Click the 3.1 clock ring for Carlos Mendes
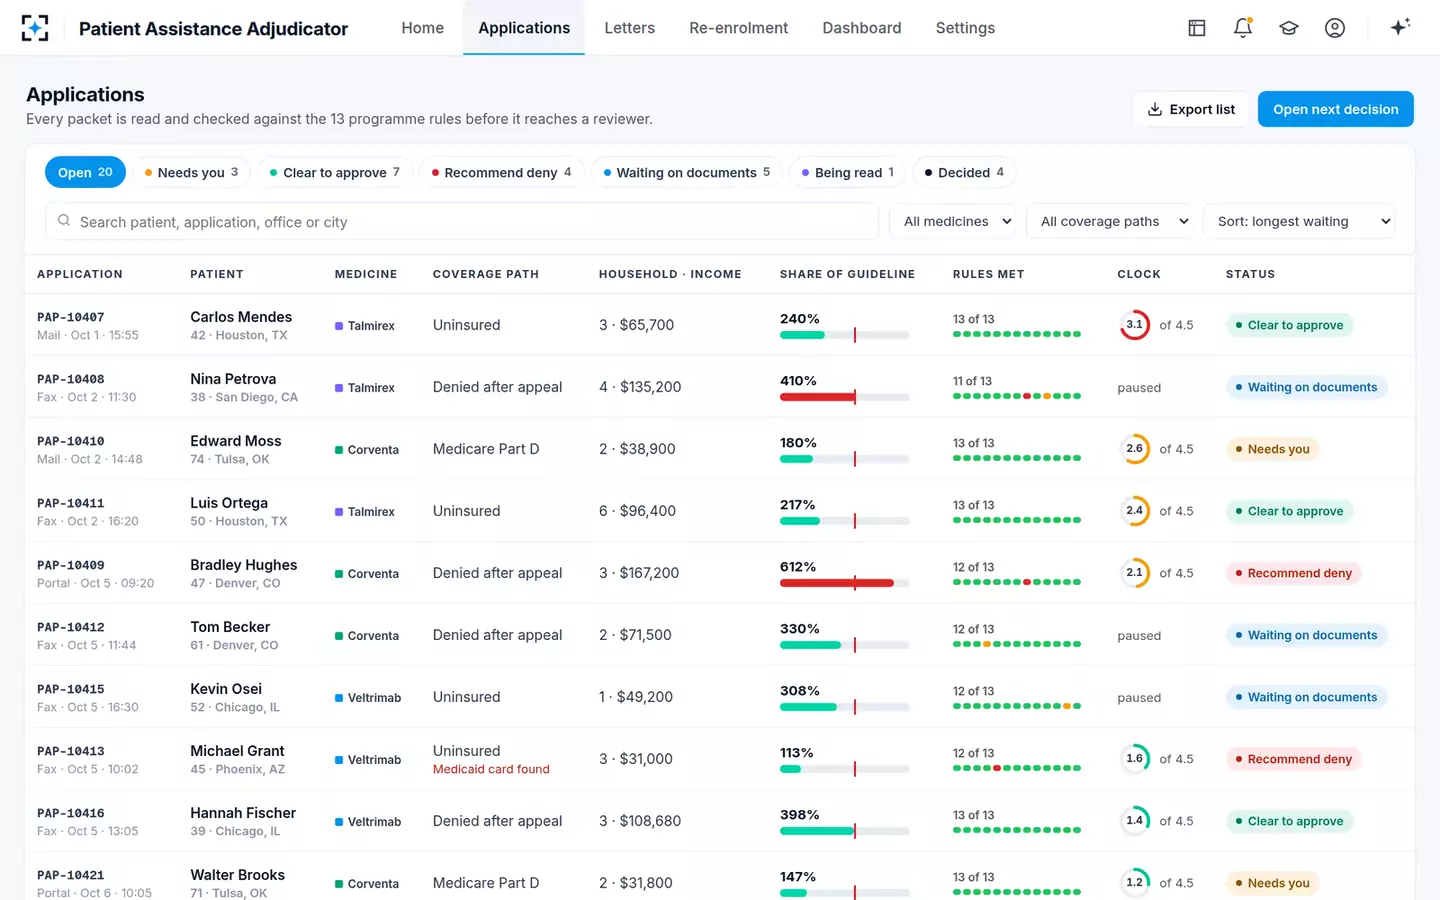The image size is (1440, 900). 1134,325
